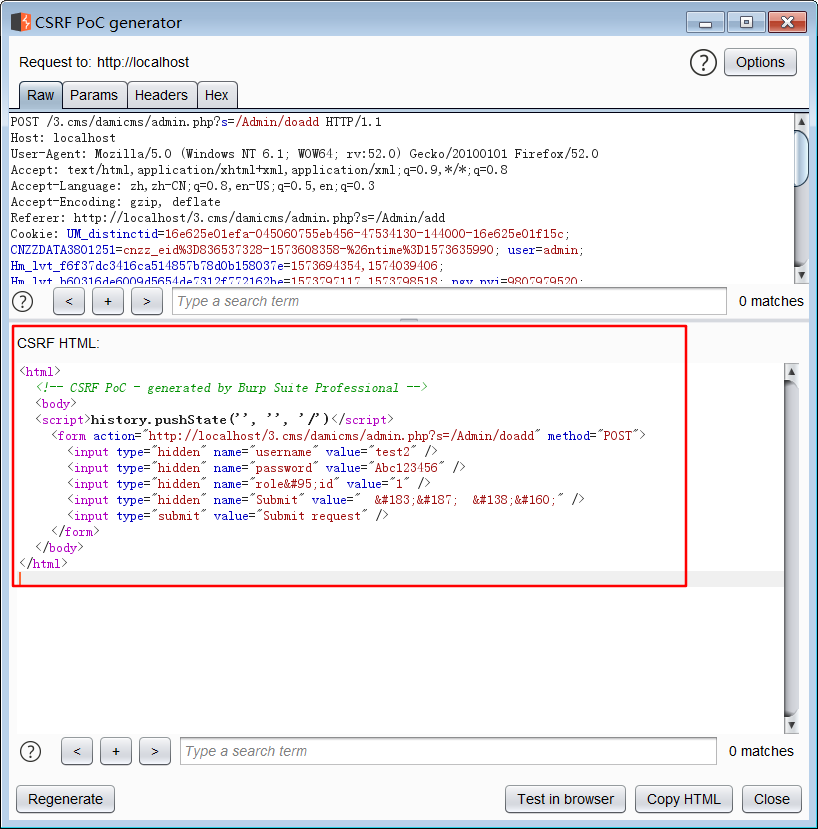This screenshot has width=818, height=829.
Task: Click the role_id hidden input line
Action: pos(249,483)
